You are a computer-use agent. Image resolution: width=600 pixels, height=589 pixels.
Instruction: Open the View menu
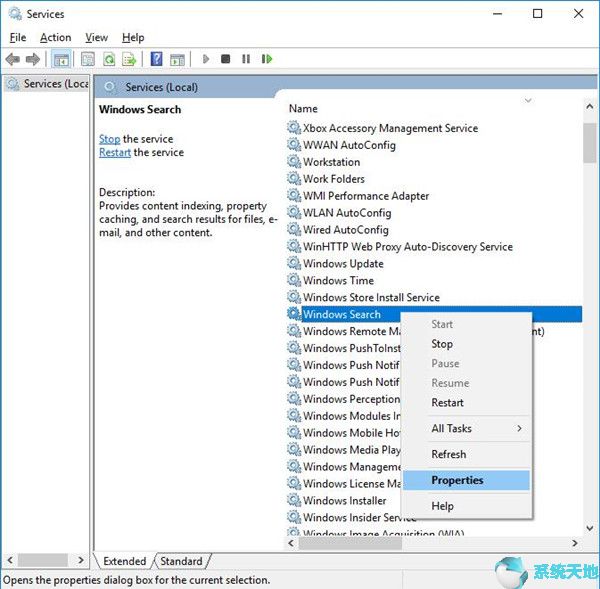coord(96,37)
